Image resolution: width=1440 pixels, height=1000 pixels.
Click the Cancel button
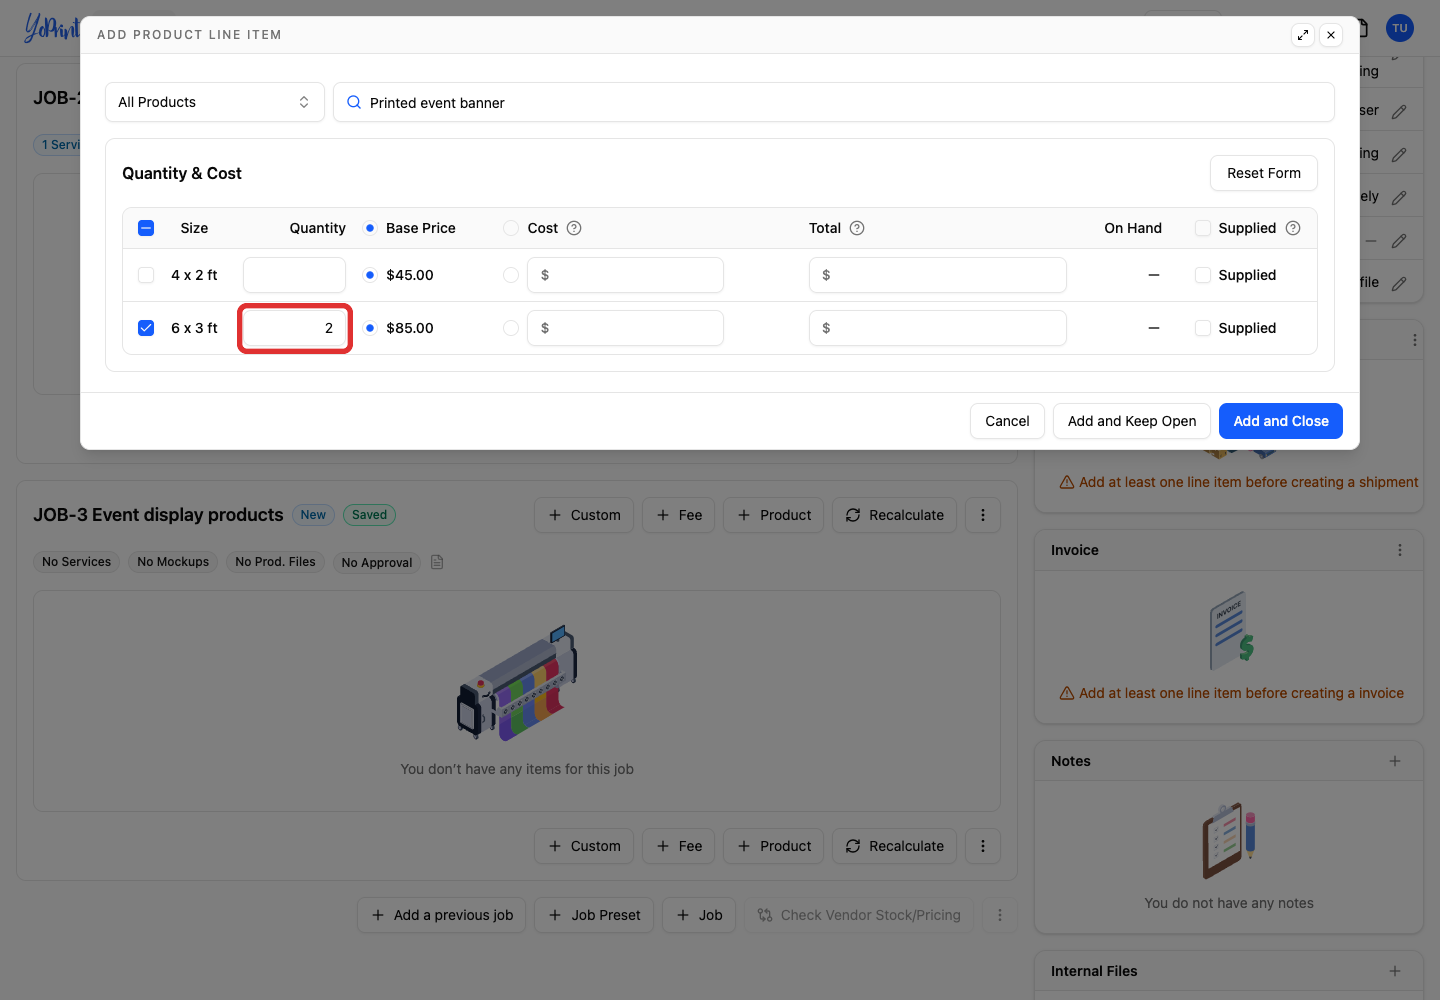point(1007,421)
